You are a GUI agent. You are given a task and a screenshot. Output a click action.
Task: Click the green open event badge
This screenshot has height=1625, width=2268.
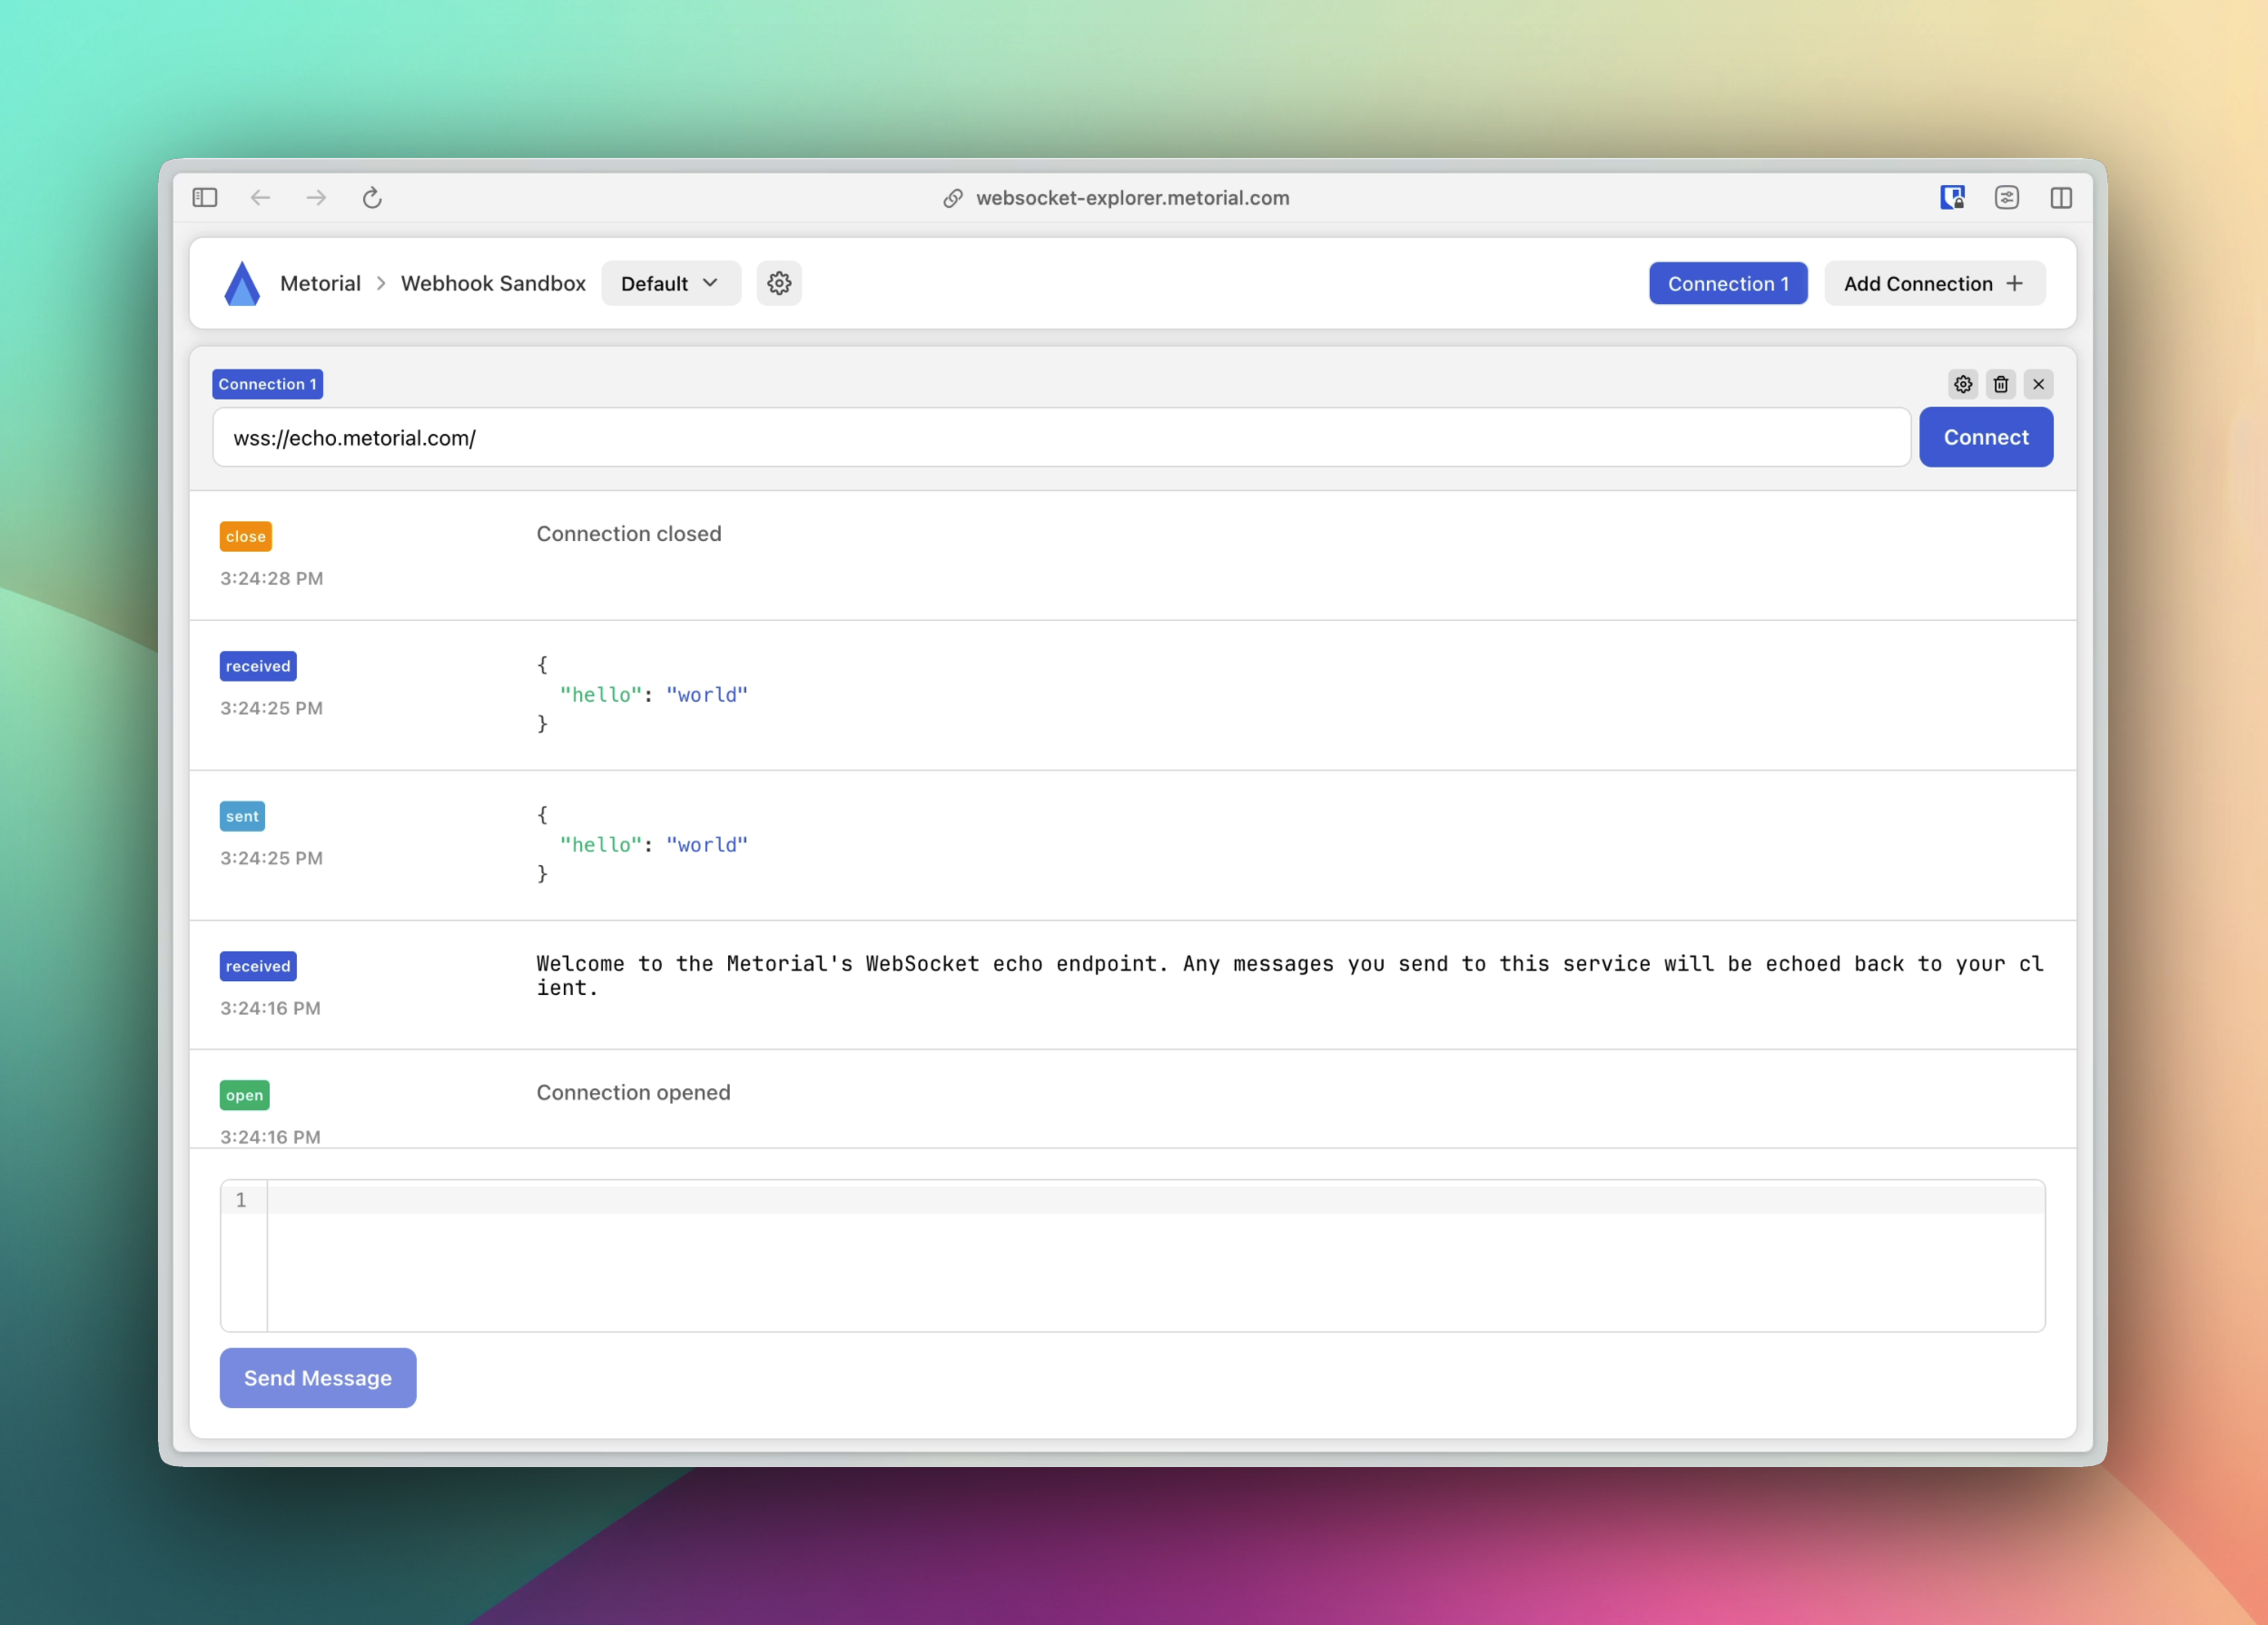[x=244, y=1095]
